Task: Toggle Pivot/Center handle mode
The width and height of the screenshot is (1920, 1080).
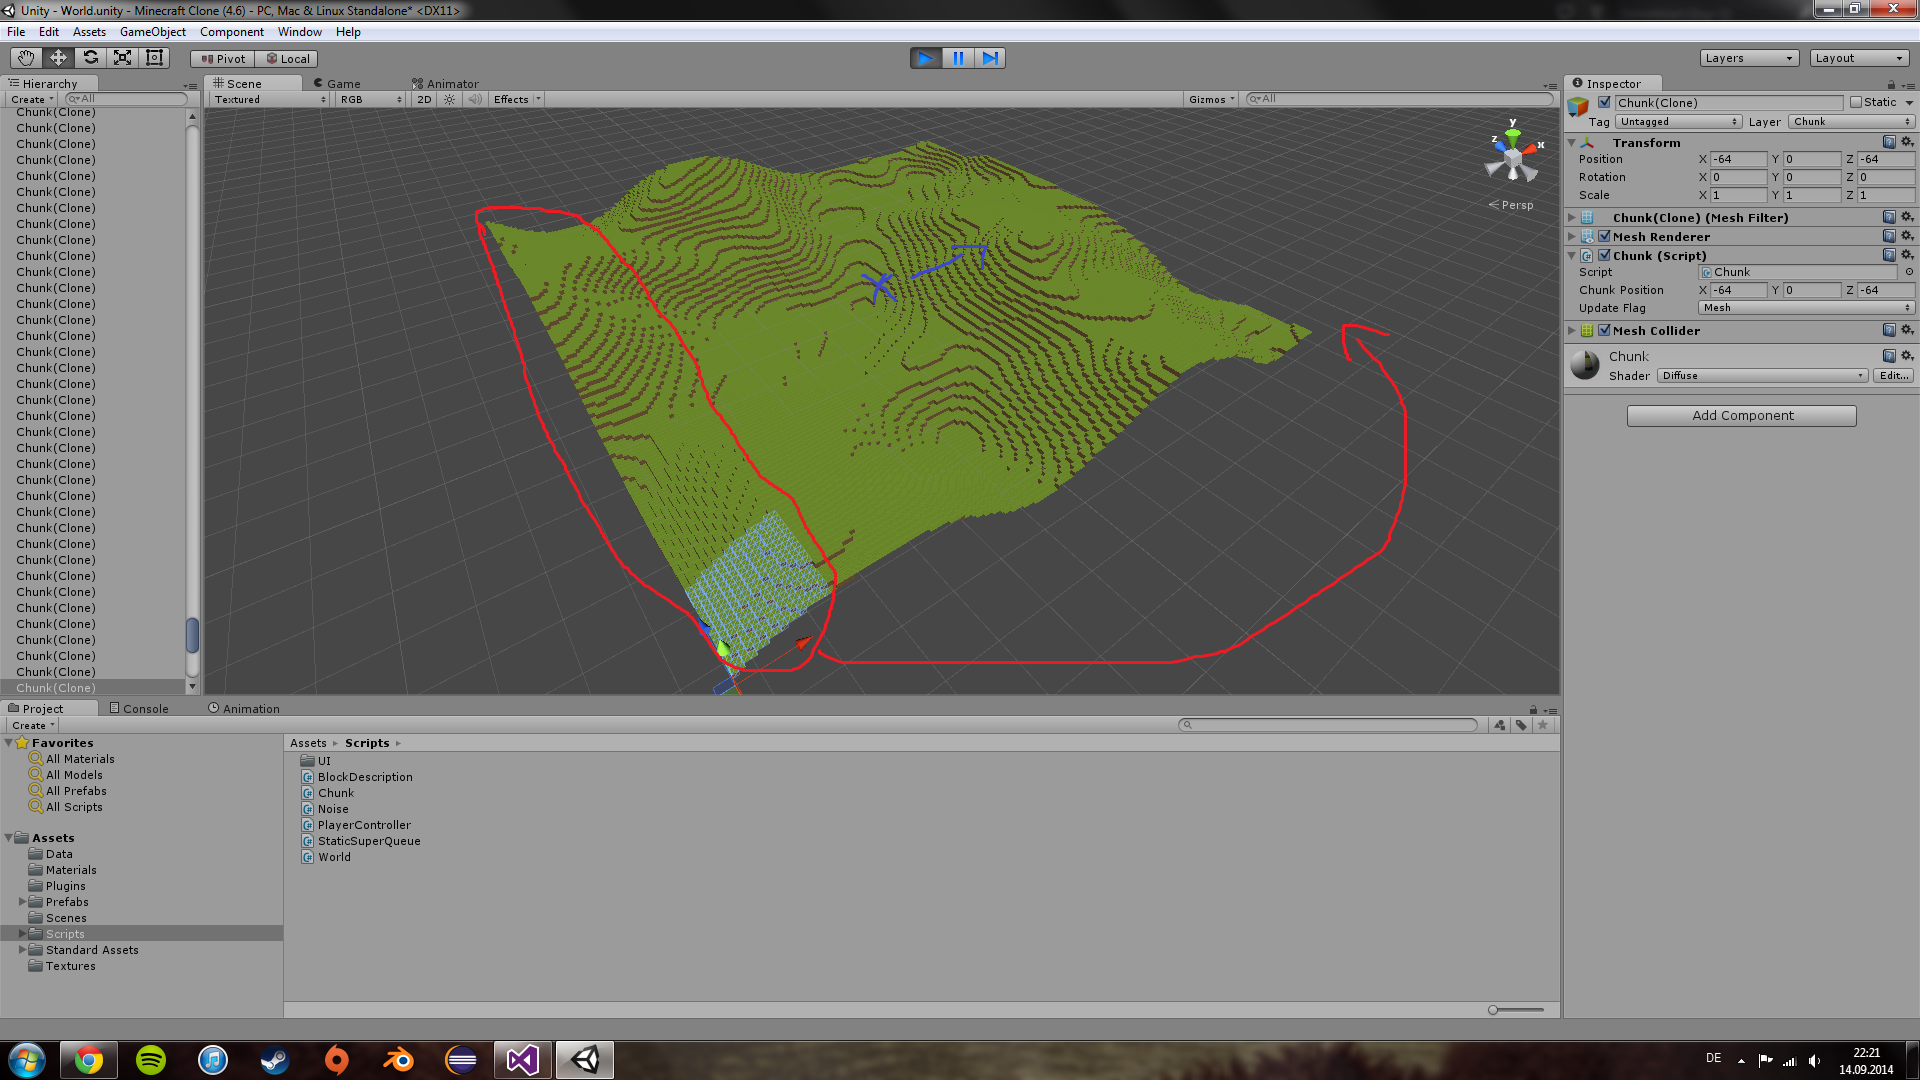Action: [x=223, y=59]
